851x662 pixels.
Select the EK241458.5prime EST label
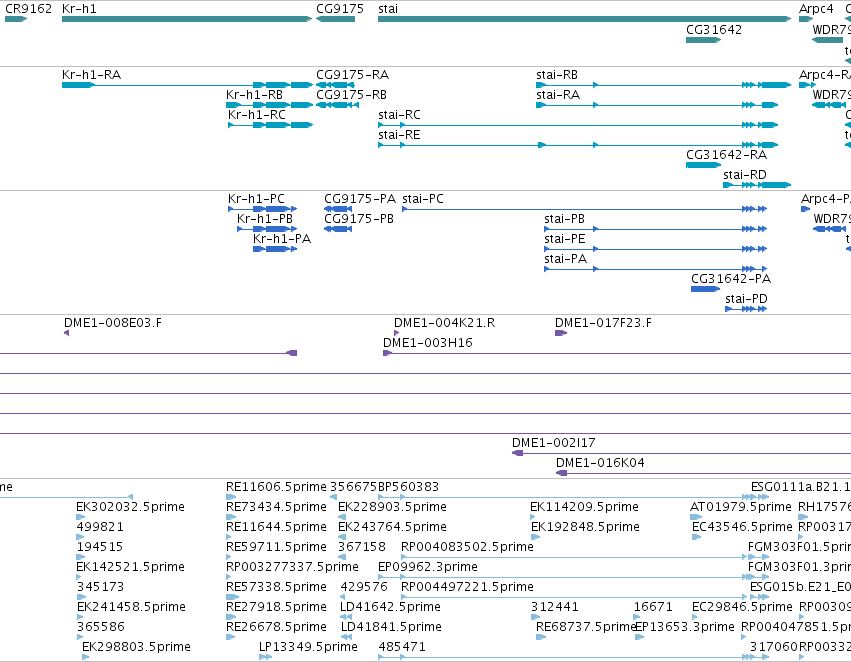131,607
